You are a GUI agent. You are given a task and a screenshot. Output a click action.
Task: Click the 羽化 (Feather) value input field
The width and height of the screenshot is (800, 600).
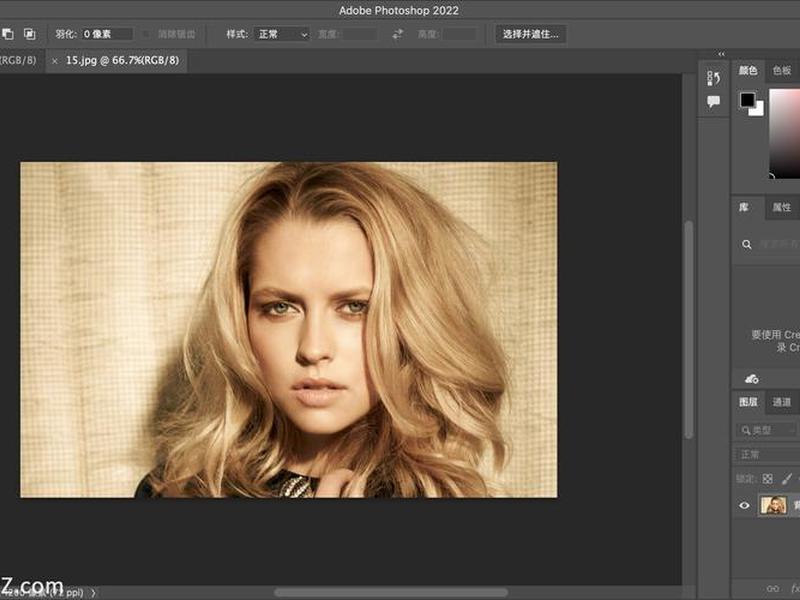pos(108,34)
